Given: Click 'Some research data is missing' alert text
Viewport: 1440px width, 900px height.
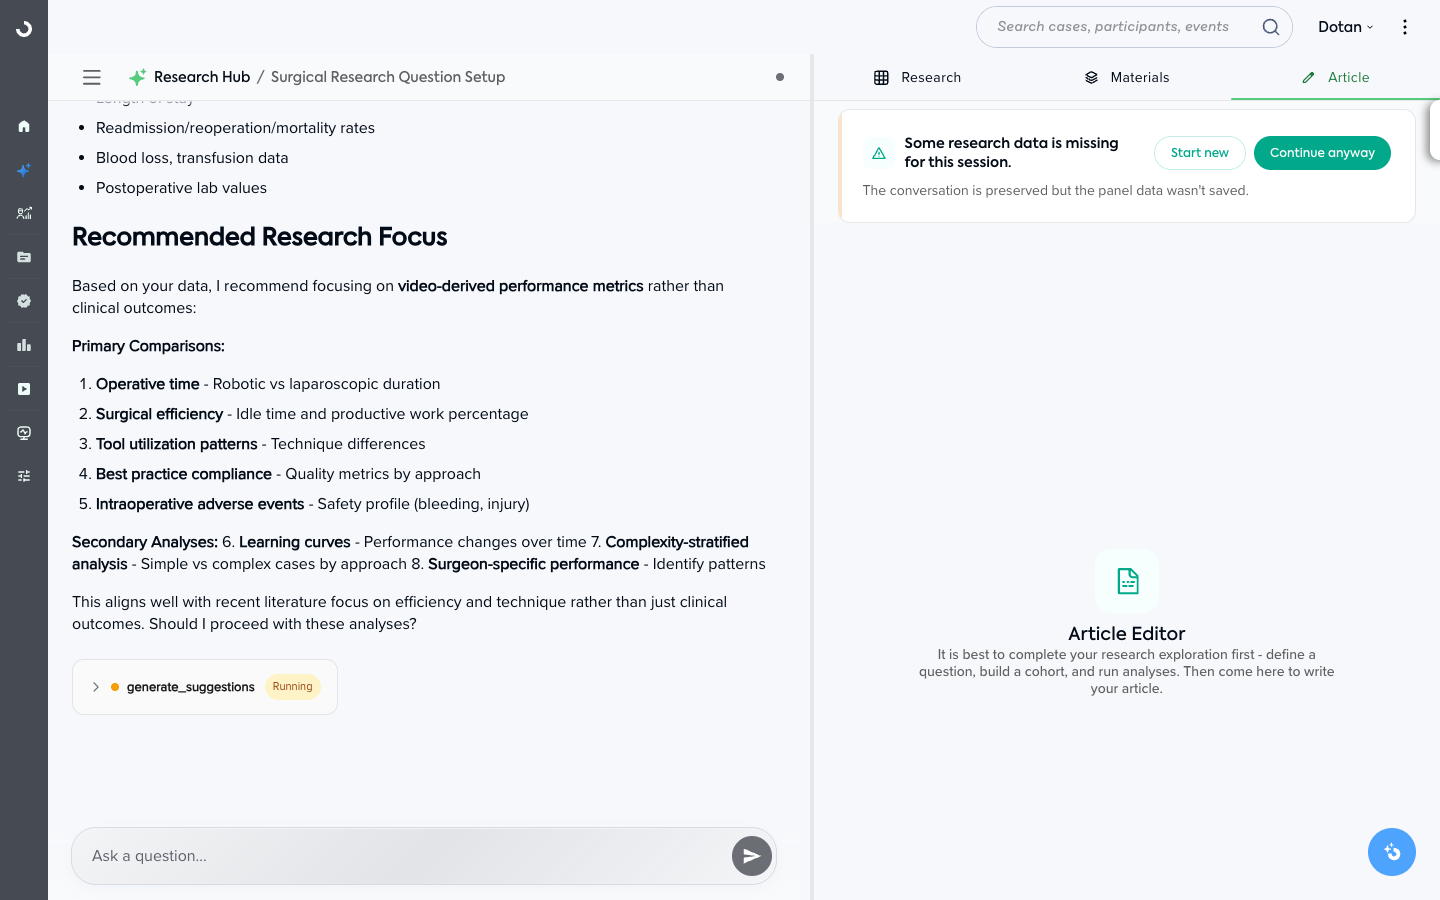Looking at the screenshot, I should click(x=1011, y=152).
